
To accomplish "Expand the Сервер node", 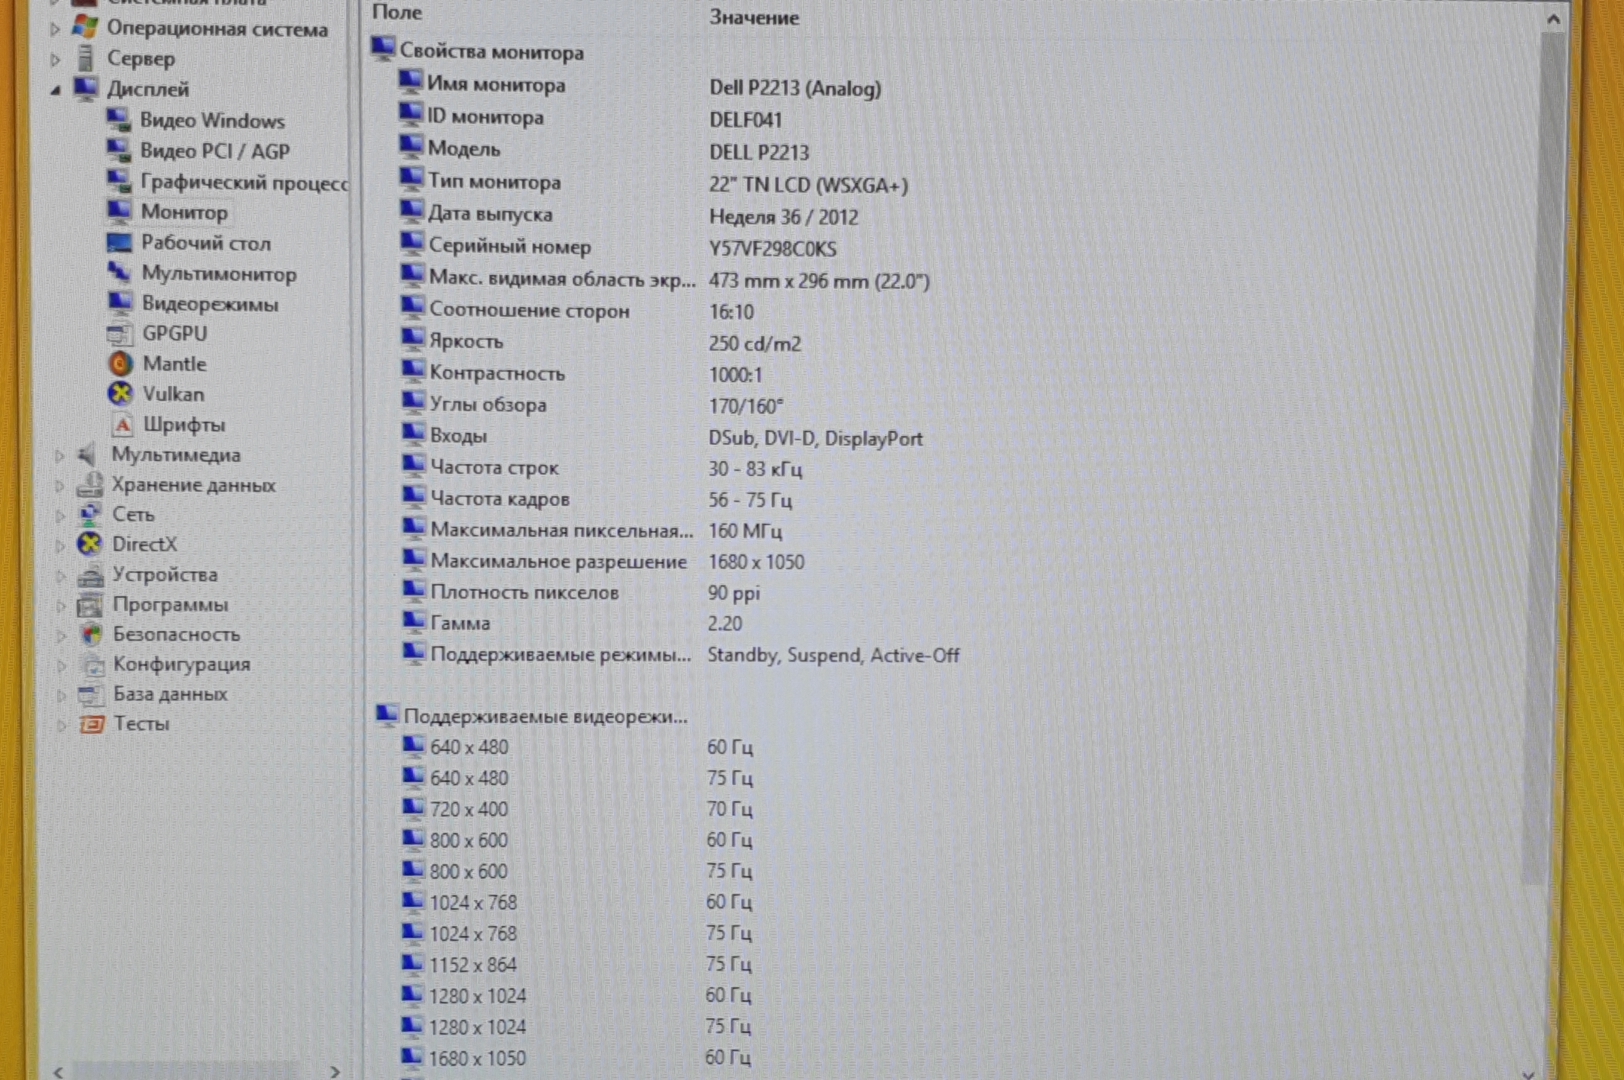I will pyautogui.click(x=55, y=59).
